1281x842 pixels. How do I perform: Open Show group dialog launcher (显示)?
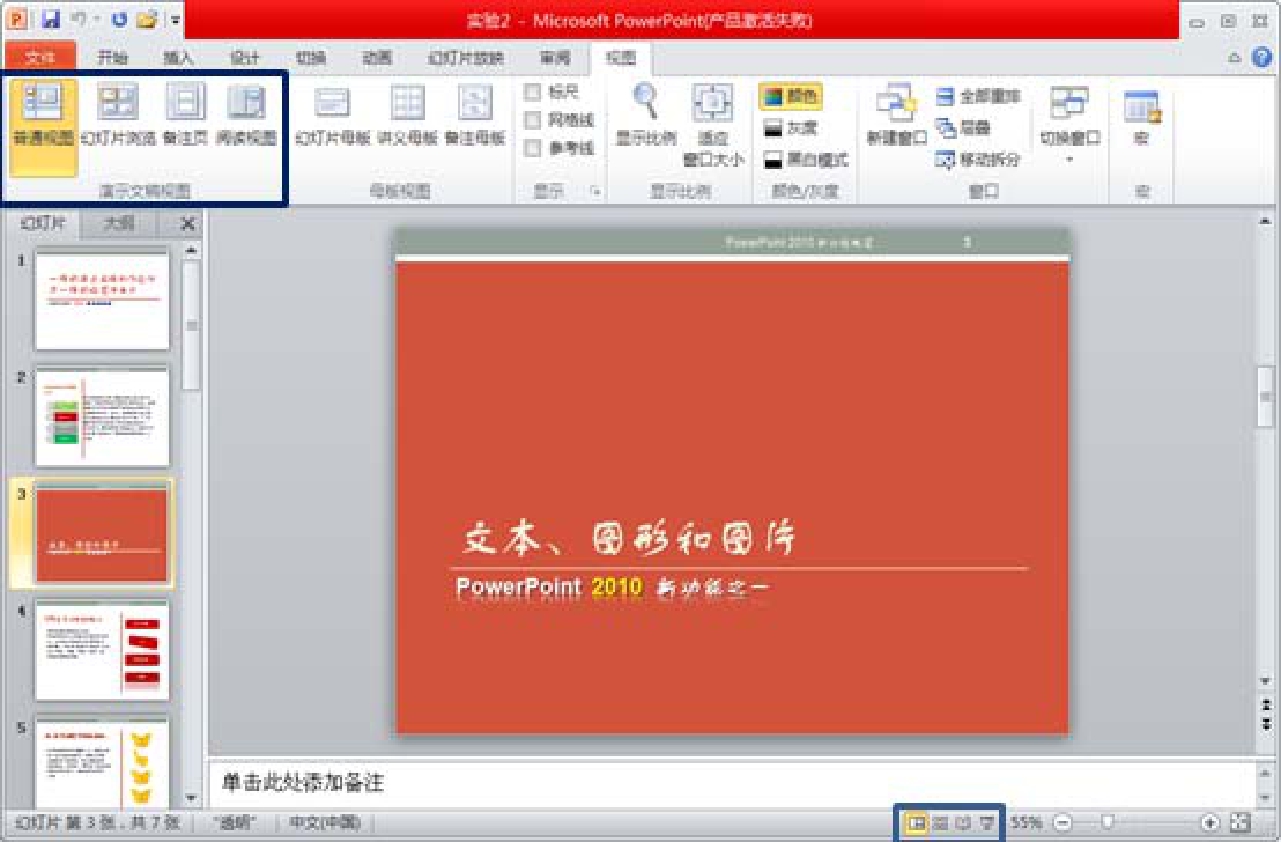point(596,192)
